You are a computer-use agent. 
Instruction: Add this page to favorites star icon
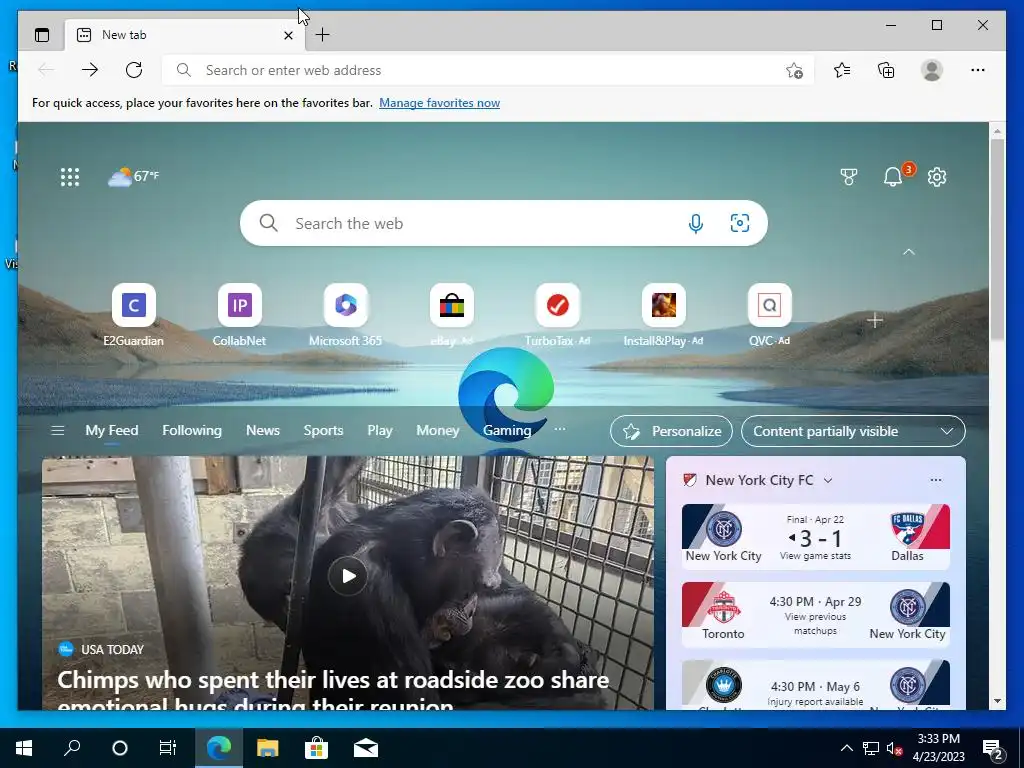coord(794,71)
